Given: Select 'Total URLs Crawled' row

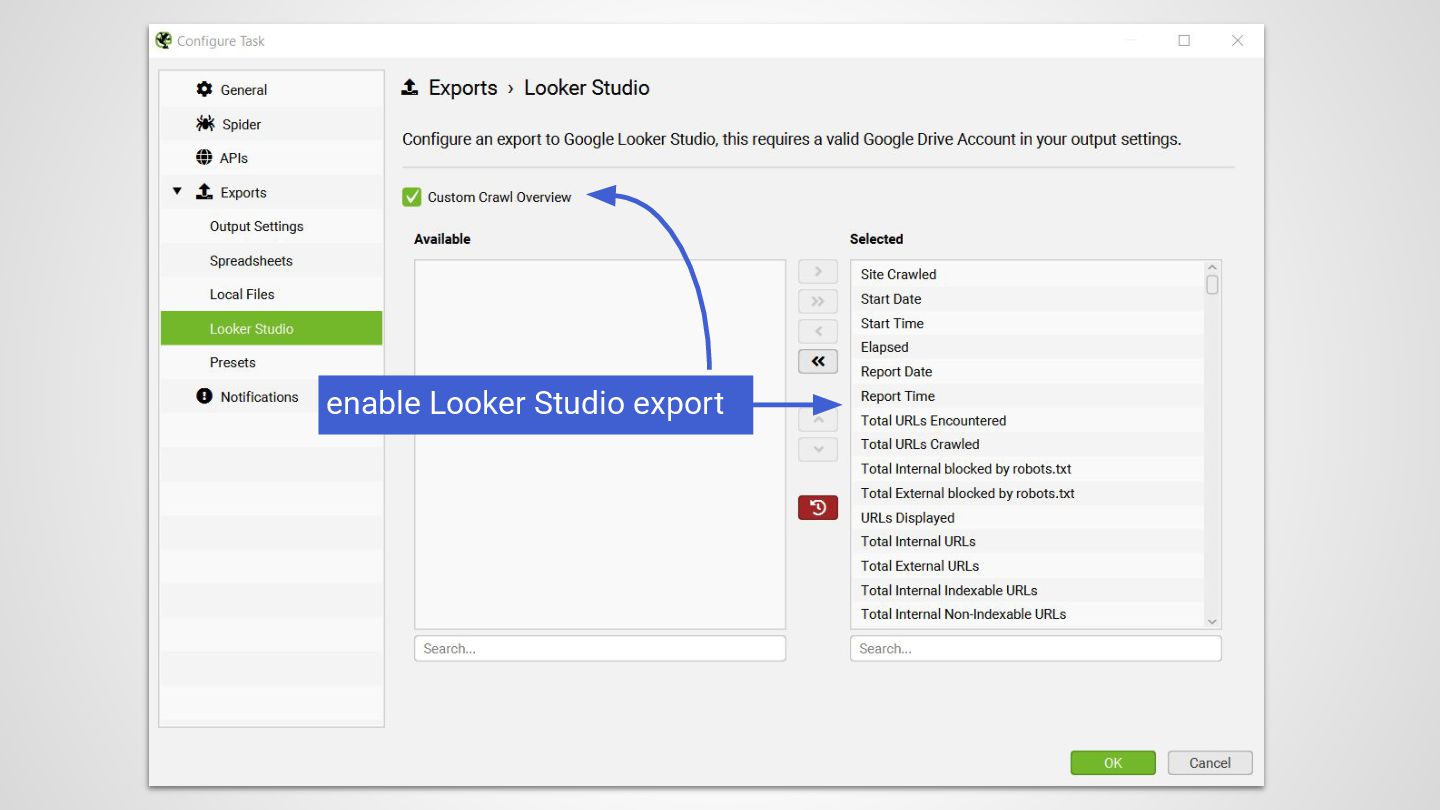Looking at the screenshot, I should pyautogui.click(x=1028, y=444).
